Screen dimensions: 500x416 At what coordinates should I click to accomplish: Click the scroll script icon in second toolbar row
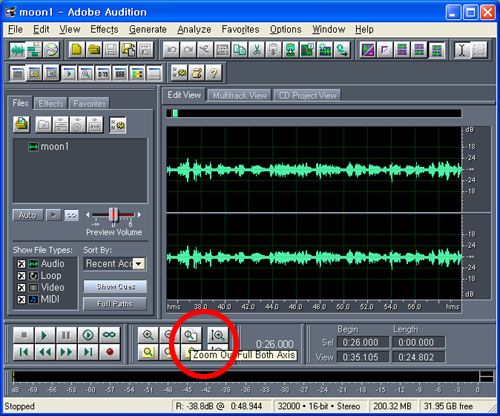click(x=197, y=73)
